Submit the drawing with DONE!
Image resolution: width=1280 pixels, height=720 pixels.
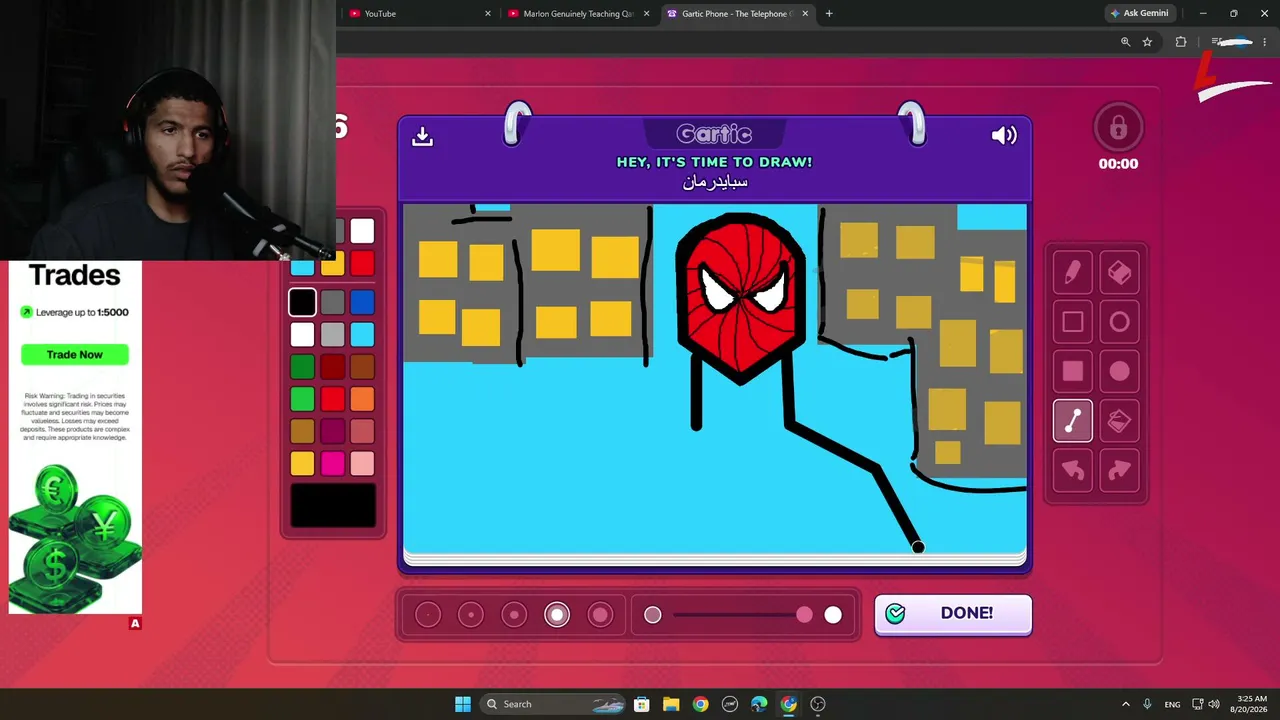[x=953, y=614]
